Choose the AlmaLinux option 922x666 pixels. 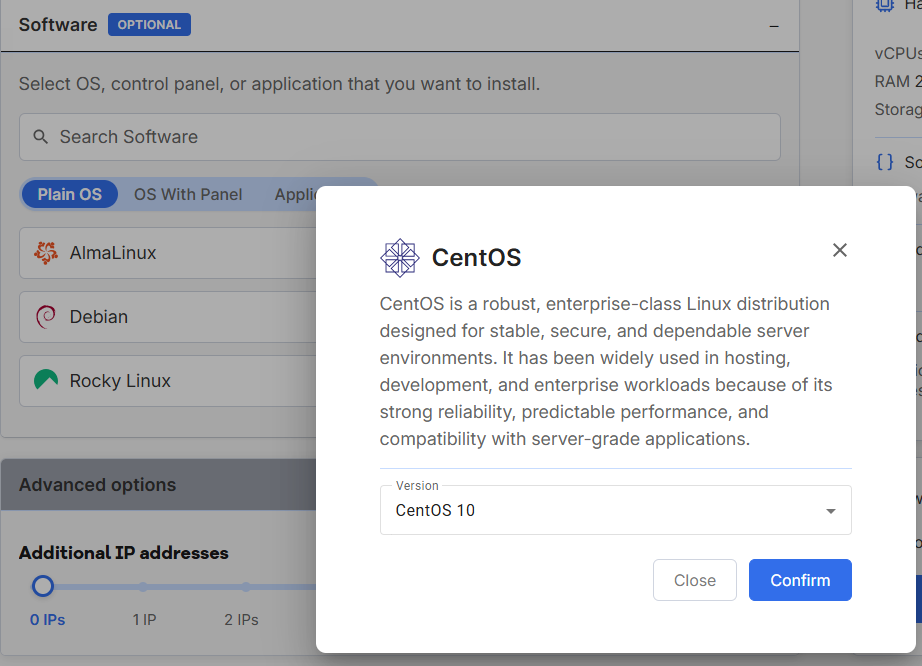168,253
